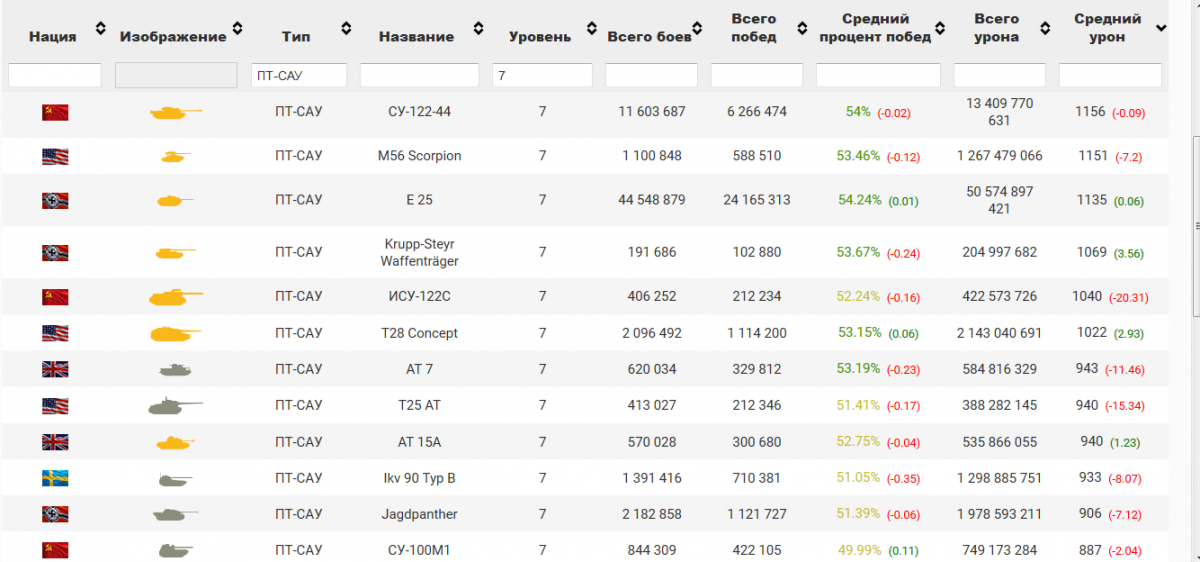Click the USA flag in T25 AT row

click(55, 405)
